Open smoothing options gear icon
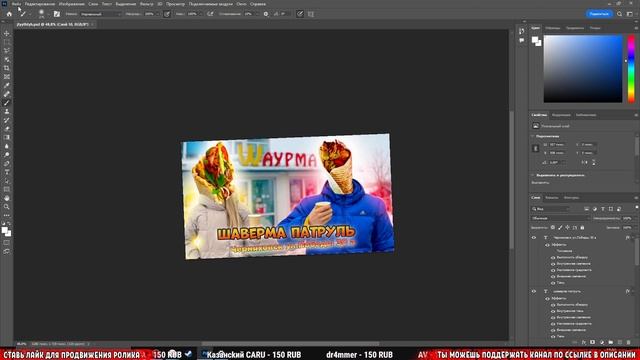 coord(266,14)
